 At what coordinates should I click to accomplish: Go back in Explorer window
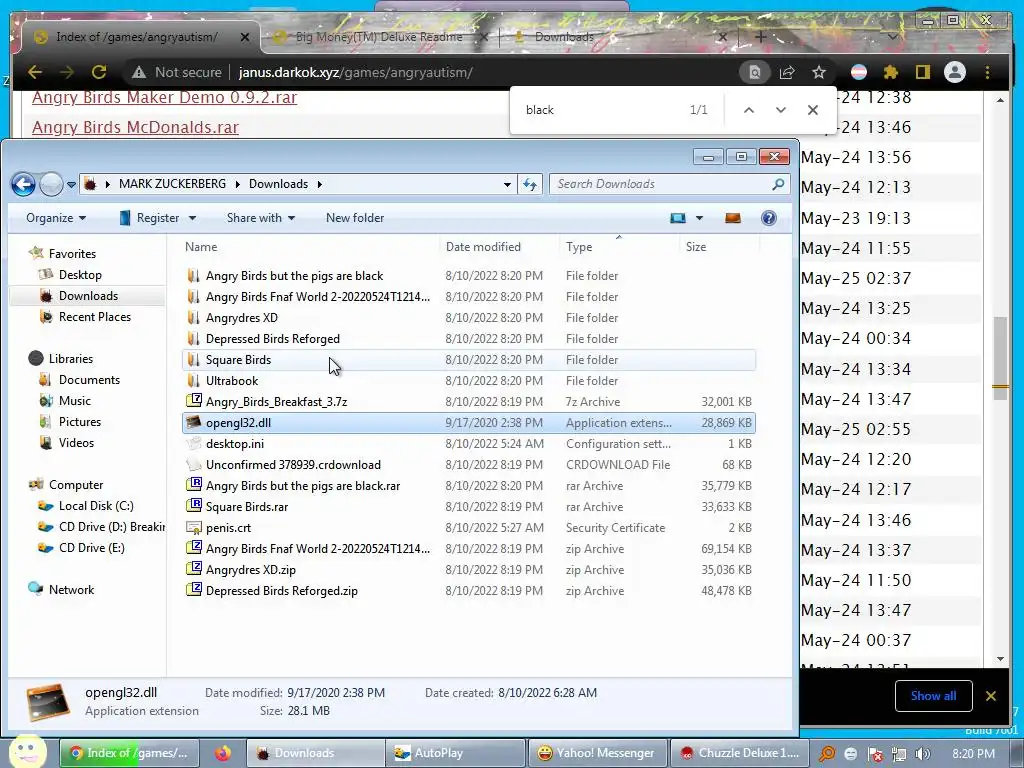pos(24,184)
